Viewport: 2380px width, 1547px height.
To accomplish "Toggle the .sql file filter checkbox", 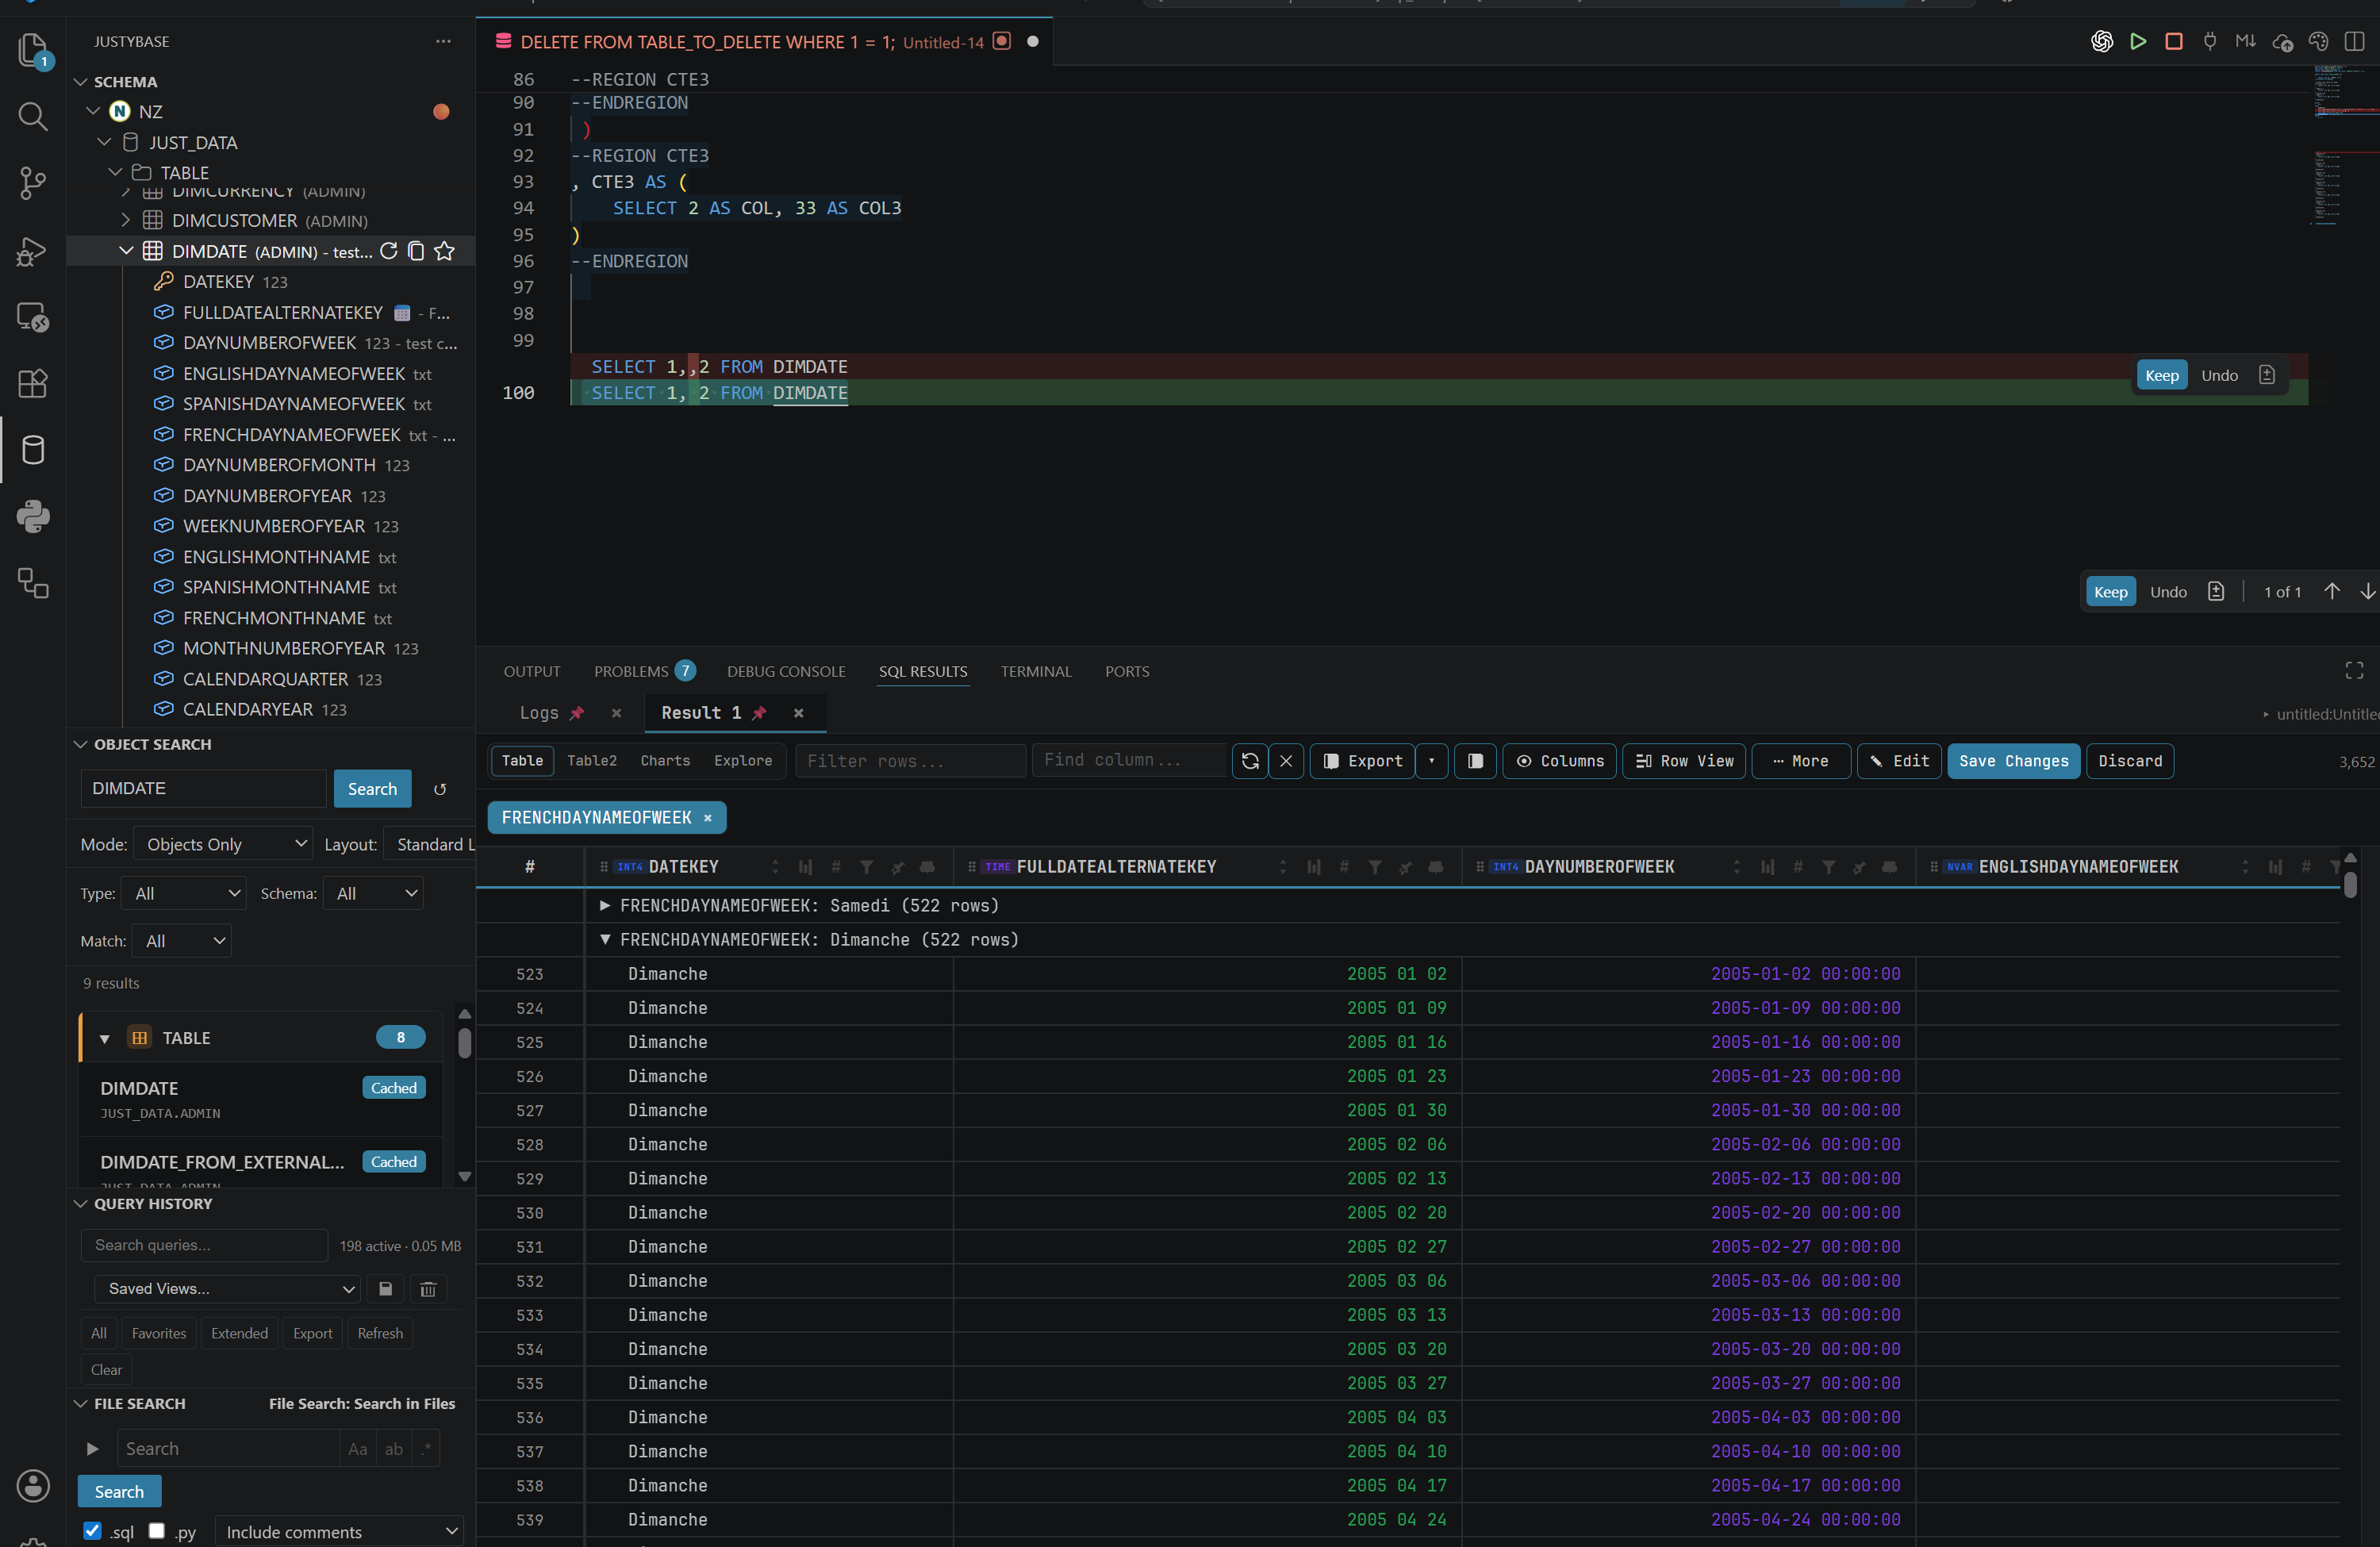I will click(x=92, y=1531).
